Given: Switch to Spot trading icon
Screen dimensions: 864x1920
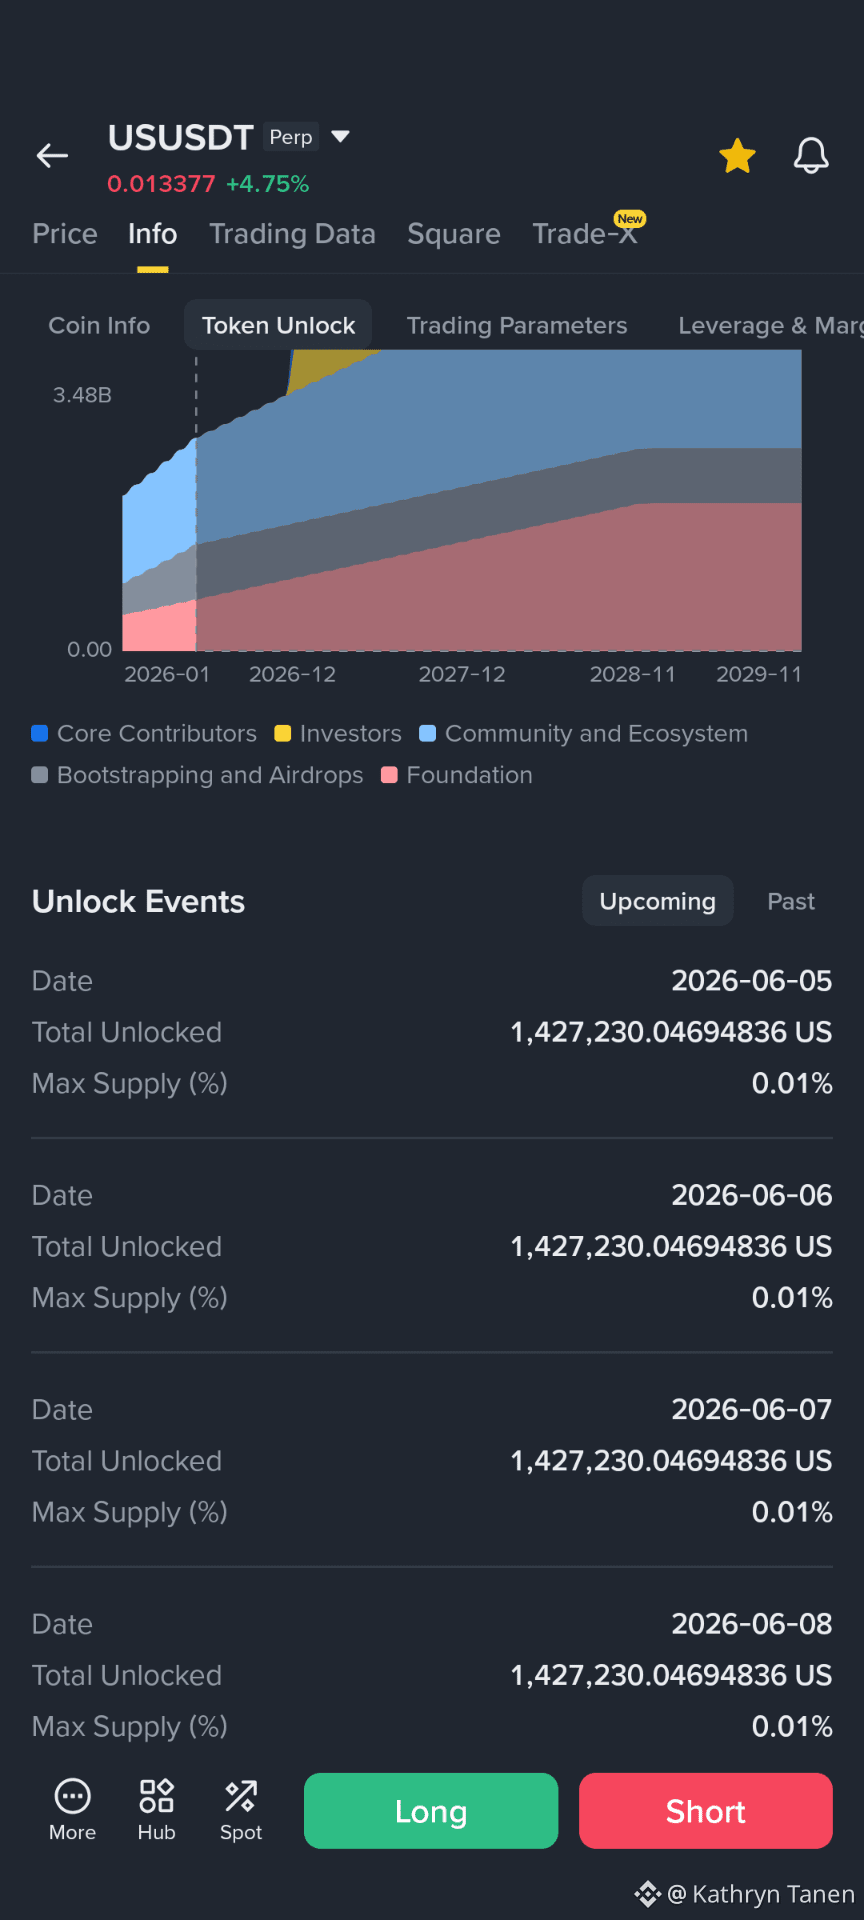Looking at the screenshot, I should coord(241,1797).
